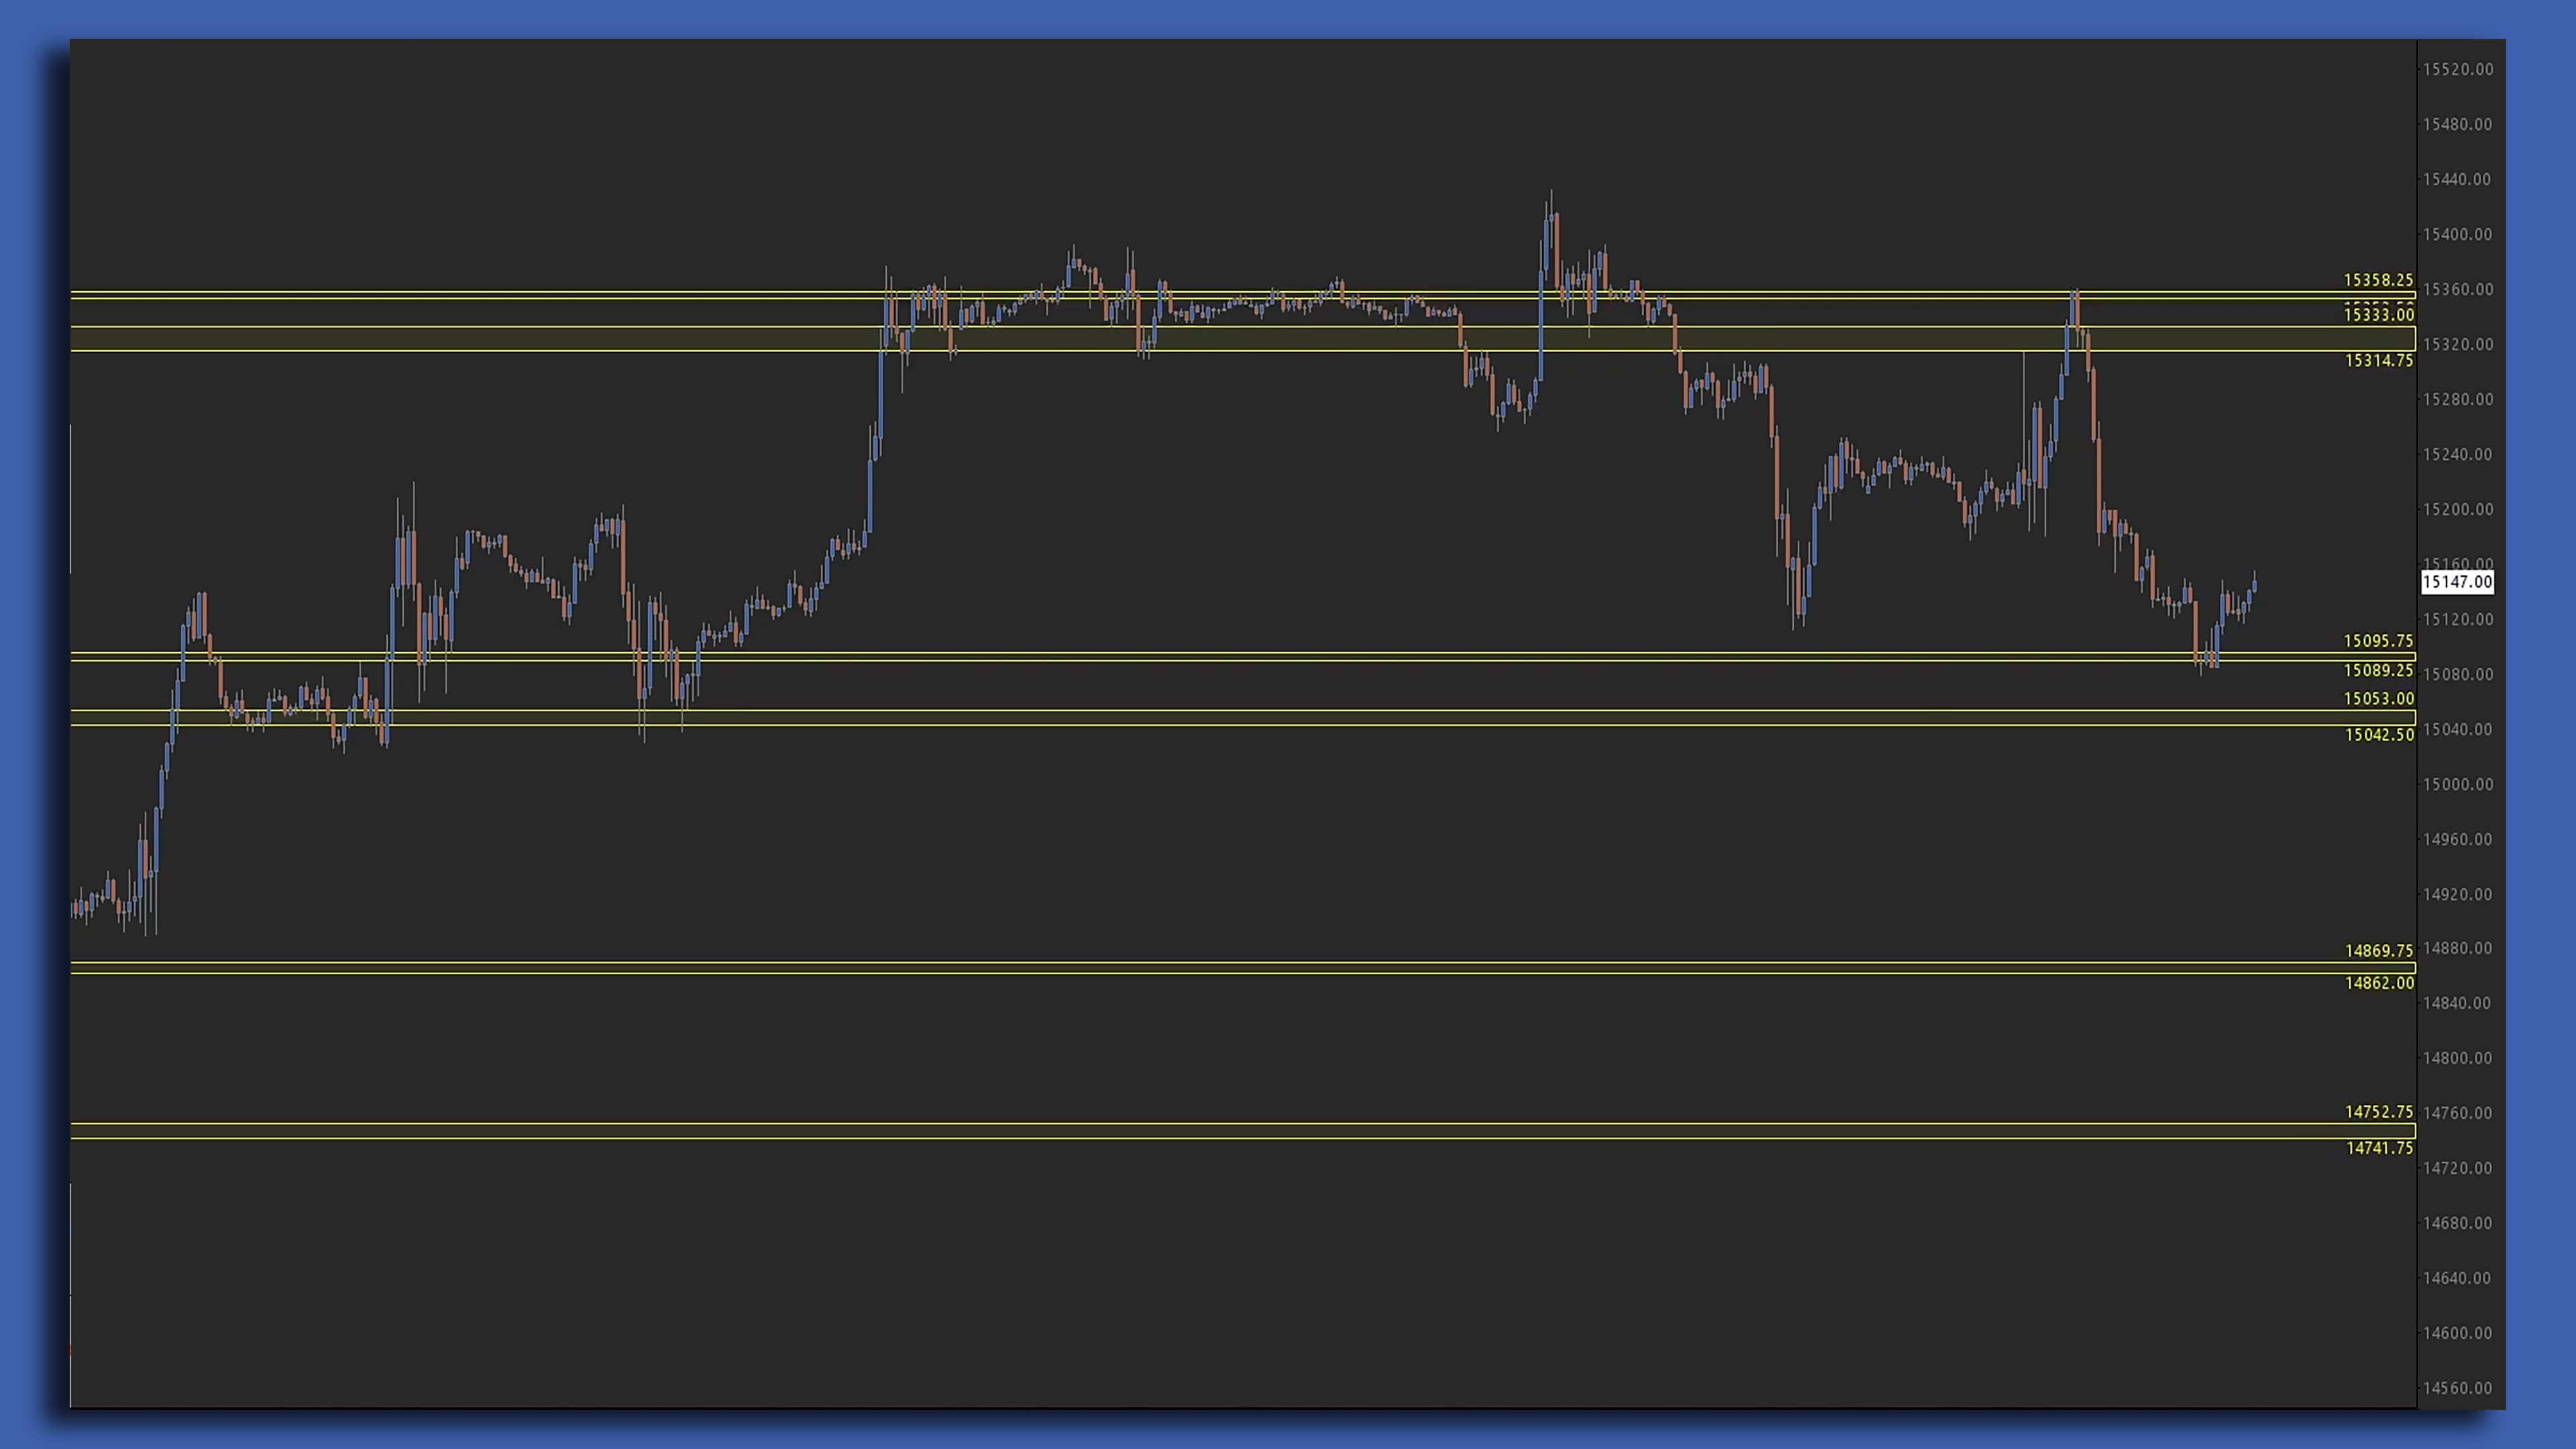Click 15040.00 on the price axis
2576x1449 pixels.
2457,729
